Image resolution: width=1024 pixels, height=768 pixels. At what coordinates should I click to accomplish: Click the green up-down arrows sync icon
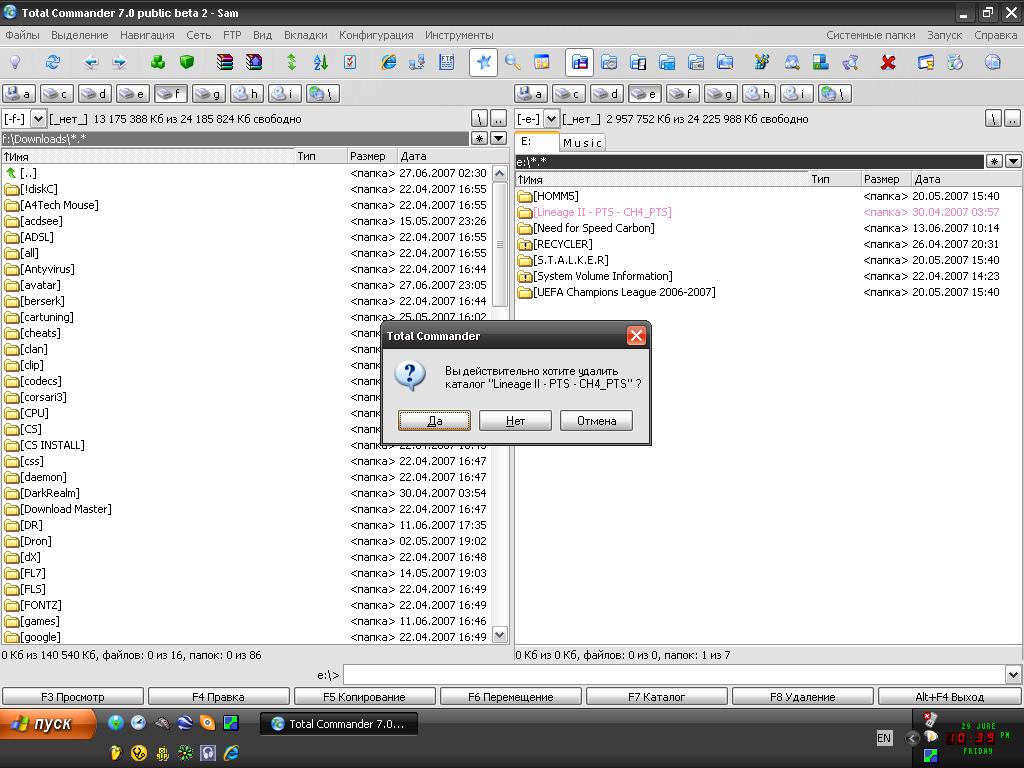(x=291, y=63)
